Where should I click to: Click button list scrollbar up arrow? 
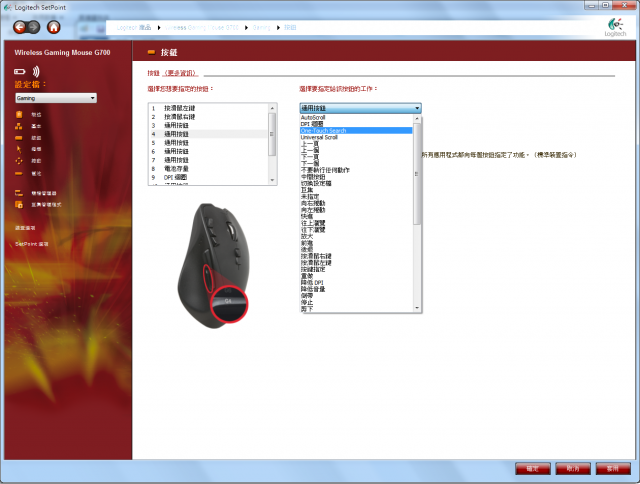(272, 108)
